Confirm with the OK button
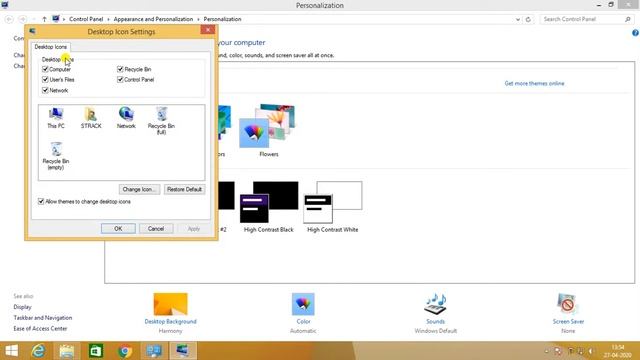 pos(118,229)
